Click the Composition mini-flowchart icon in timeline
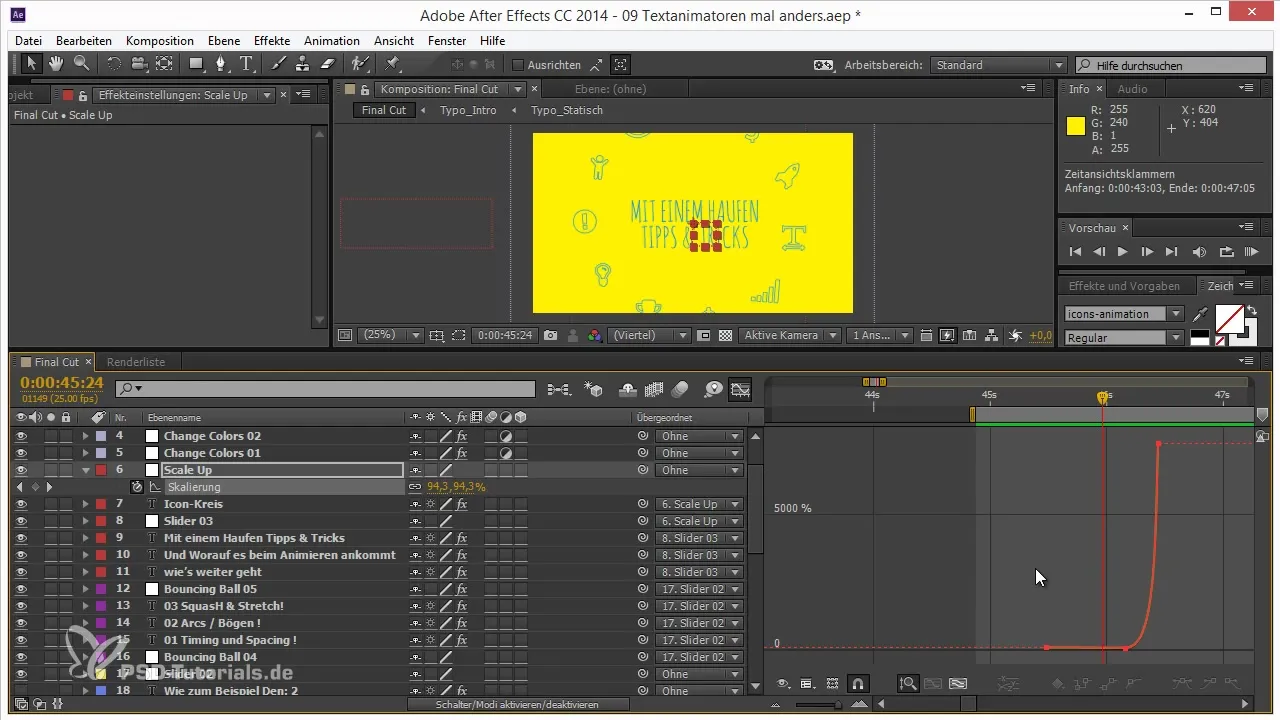 558,388
